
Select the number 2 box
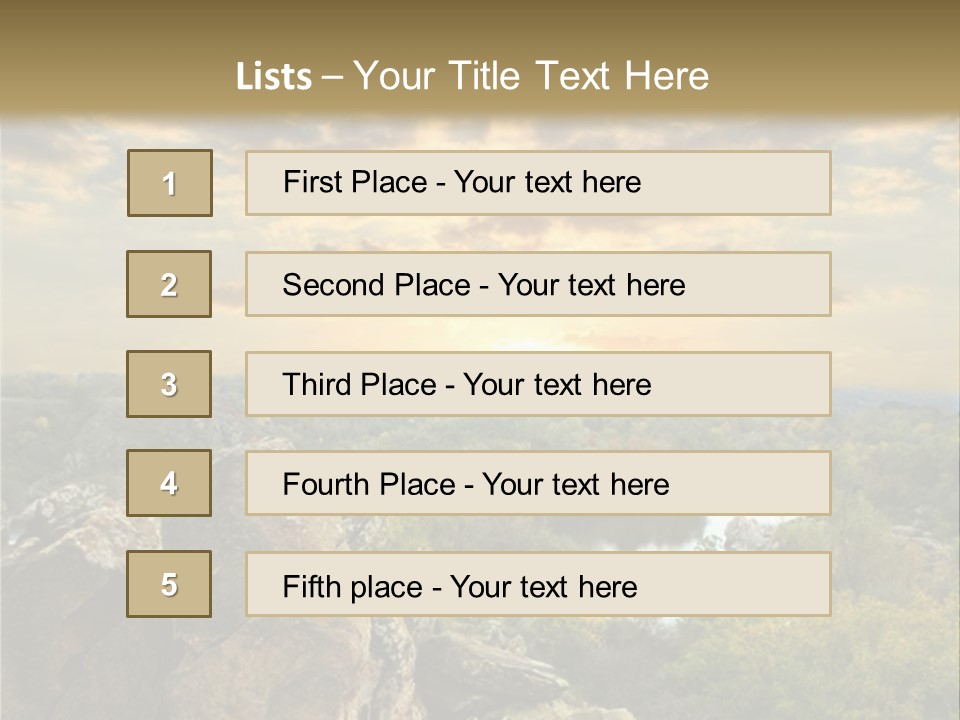pyautogui.click(x=169, y=284)
